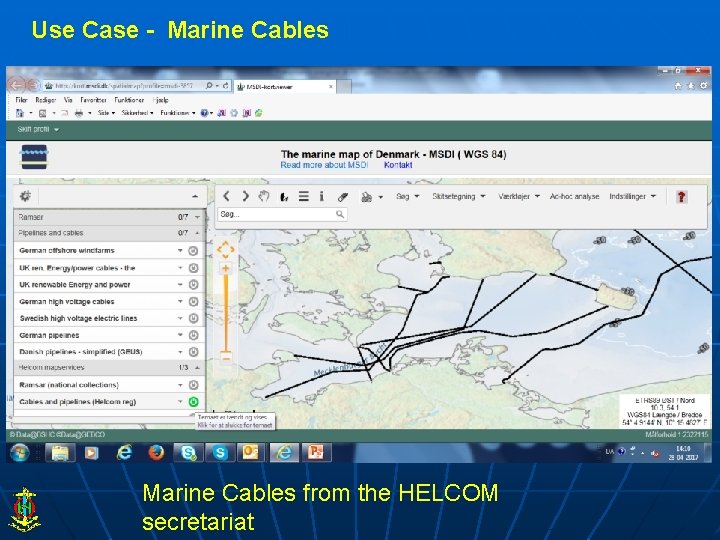Go to next map extent arrow

(x=245, y=197)
